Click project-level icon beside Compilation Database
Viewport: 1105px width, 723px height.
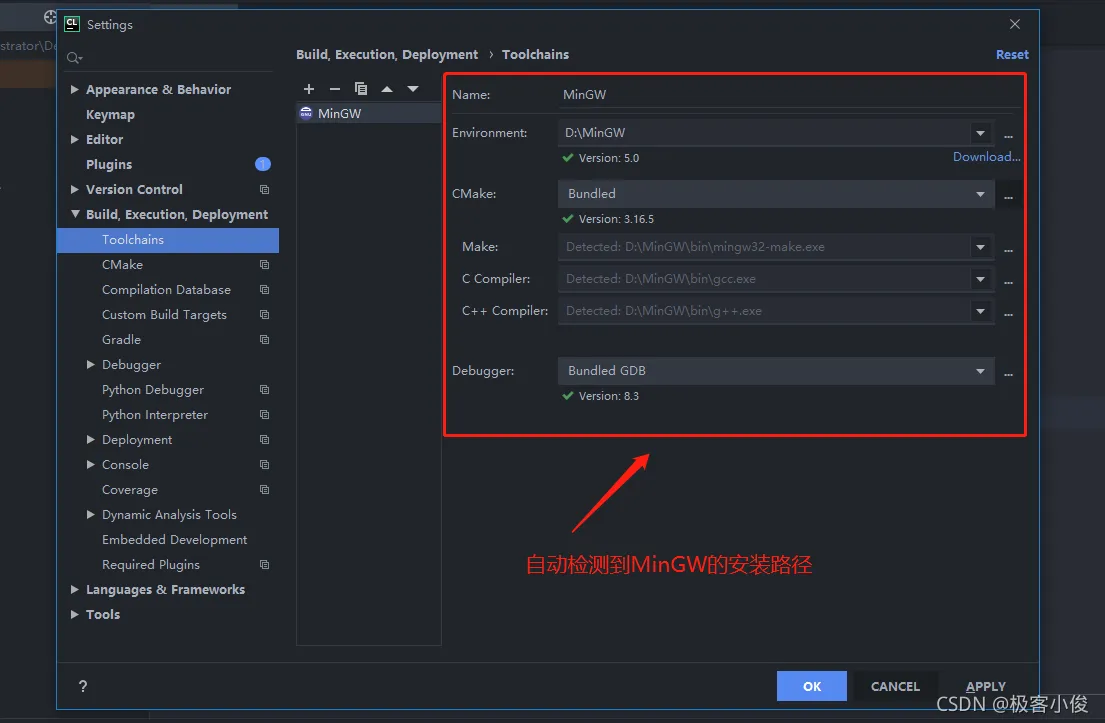point(264,290)
